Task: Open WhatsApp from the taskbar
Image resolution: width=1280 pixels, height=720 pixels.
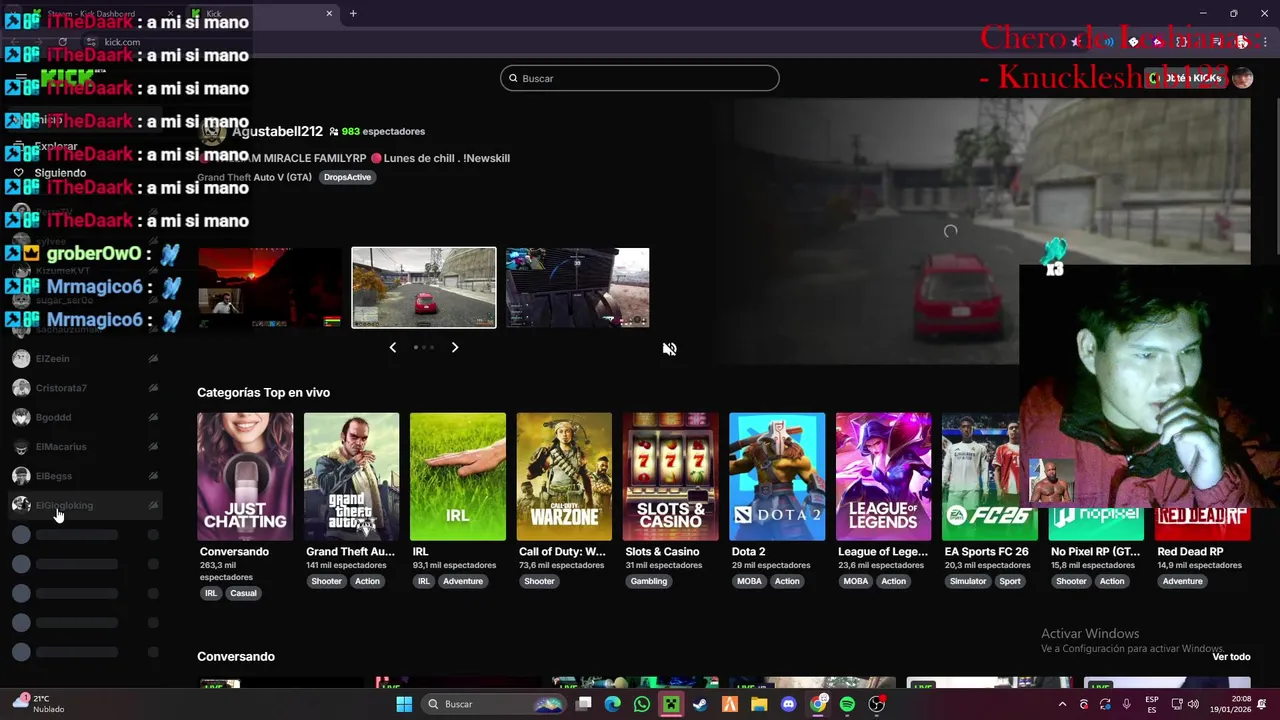Action: pyautogui.click(x=642, y=704)
